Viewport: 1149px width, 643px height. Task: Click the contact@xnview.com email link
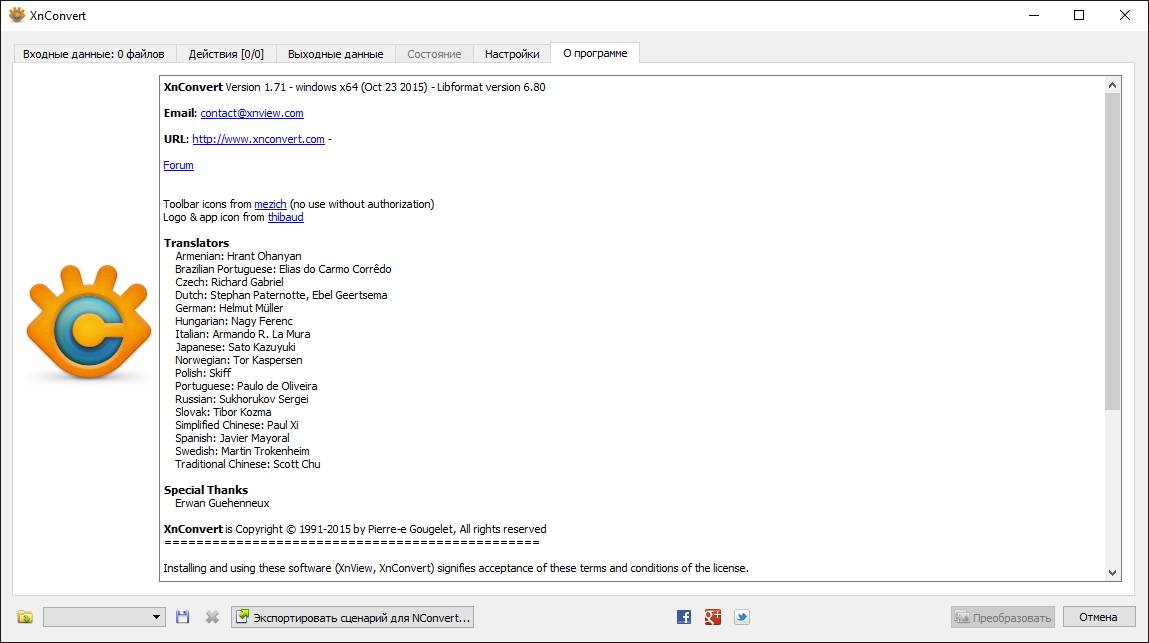(x=251, y=113)
